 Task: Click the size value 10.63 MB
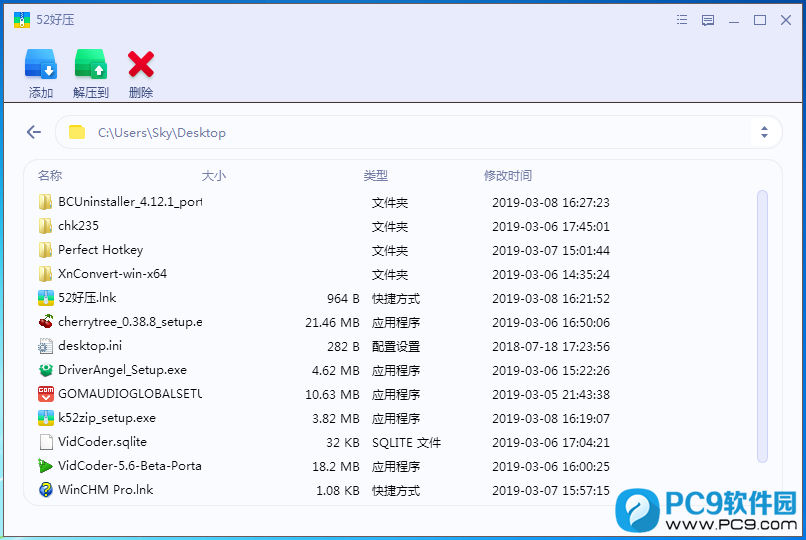click(x=332, y=395)
